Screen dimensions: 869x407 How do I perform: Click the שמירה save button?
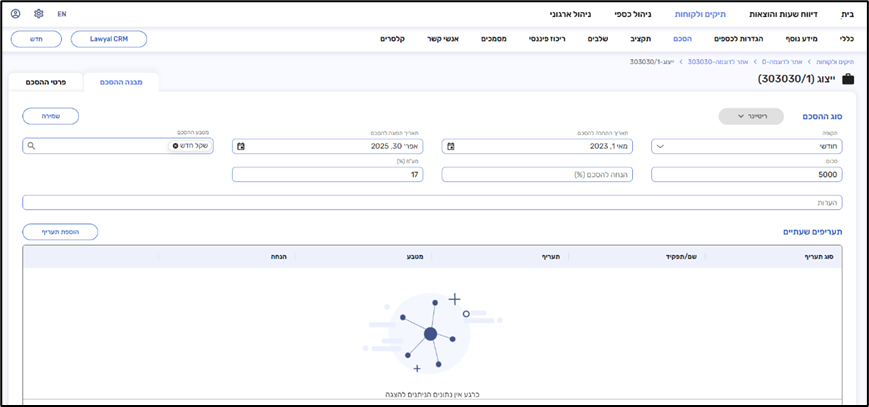[x=50, y=116]
